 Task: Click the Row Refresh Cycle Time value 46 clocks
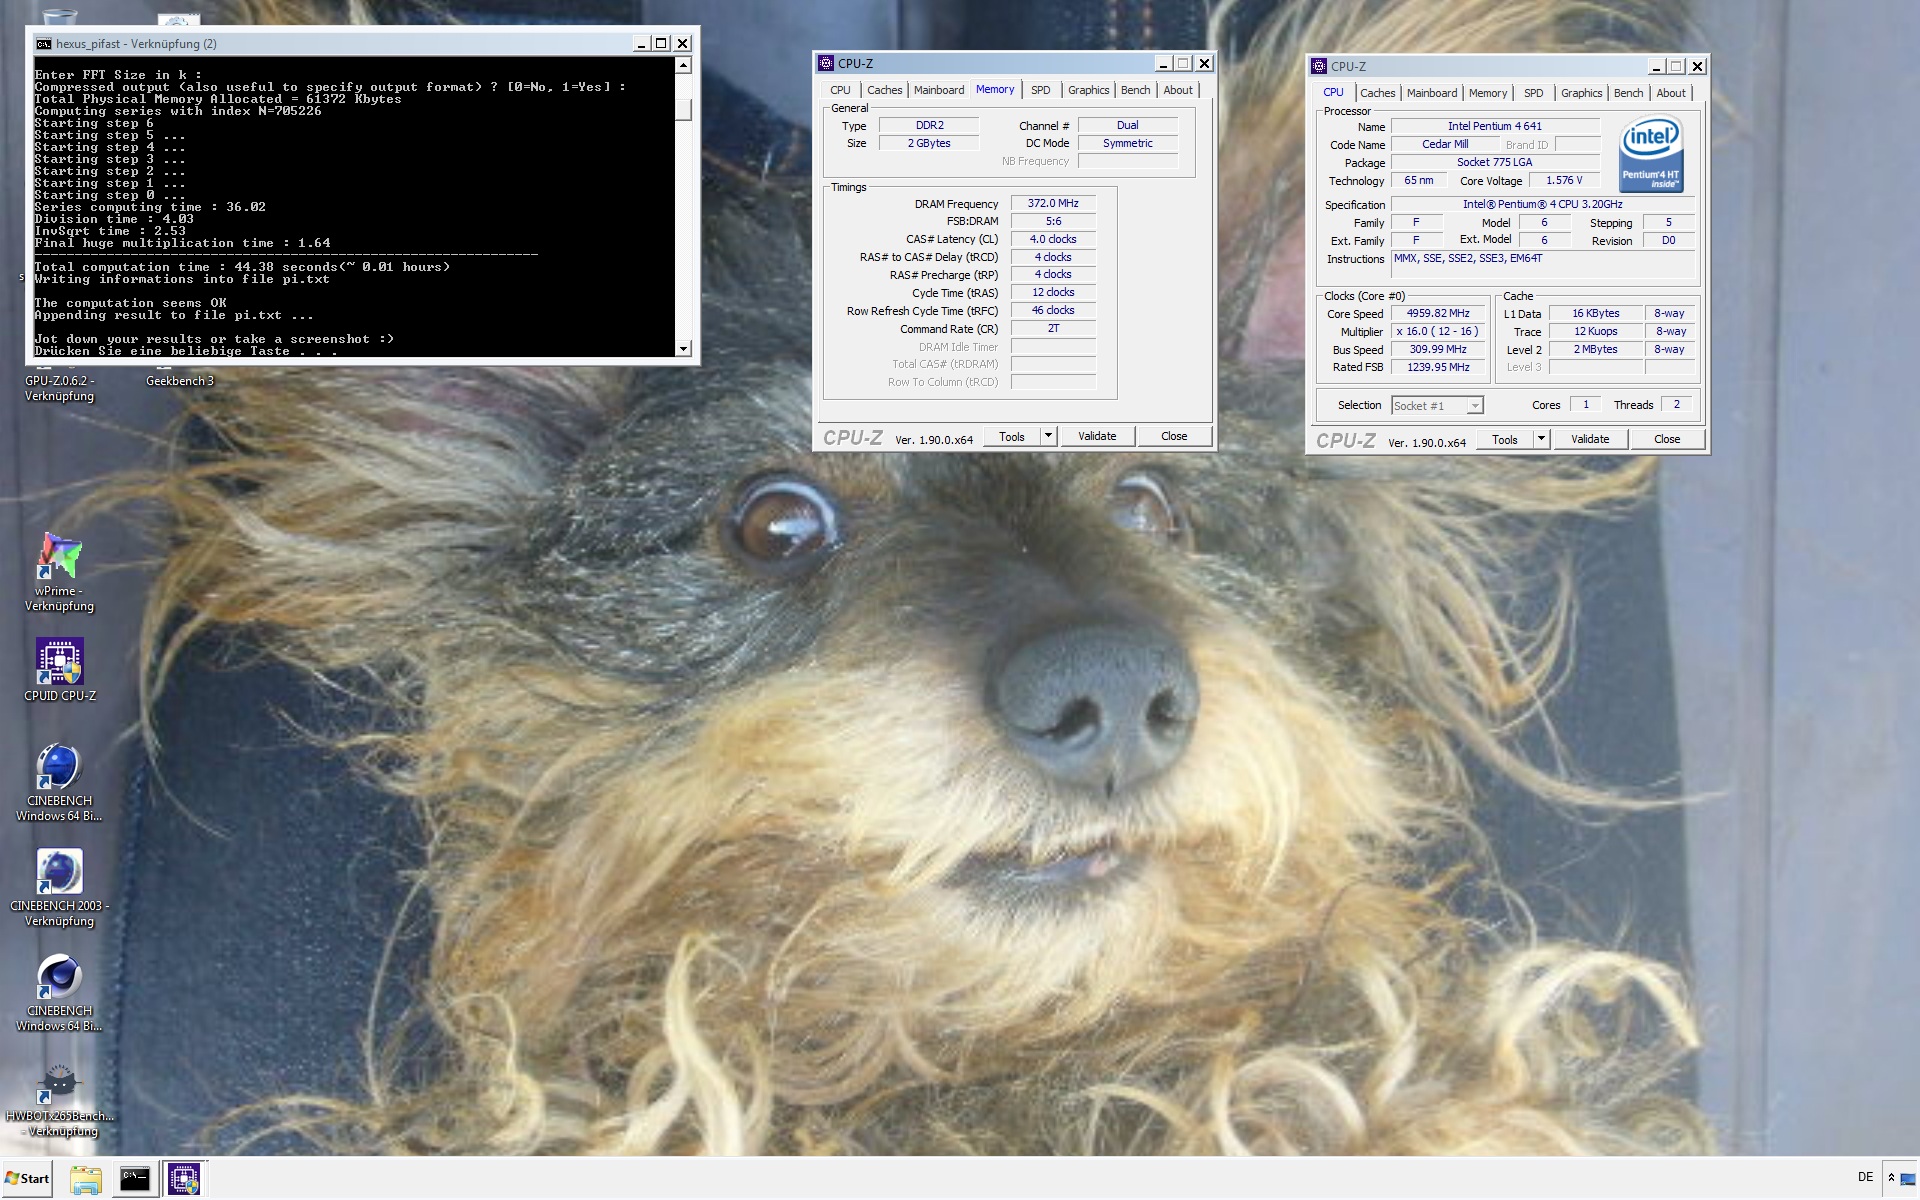(1053, 311)
